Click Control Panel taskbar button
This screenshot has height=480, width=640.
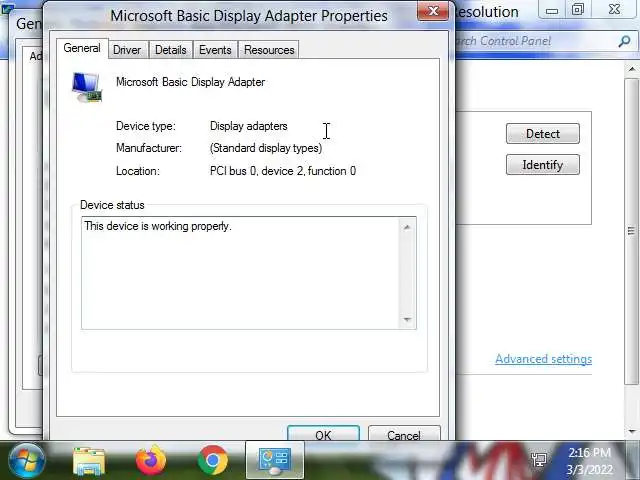coord(275,460)
